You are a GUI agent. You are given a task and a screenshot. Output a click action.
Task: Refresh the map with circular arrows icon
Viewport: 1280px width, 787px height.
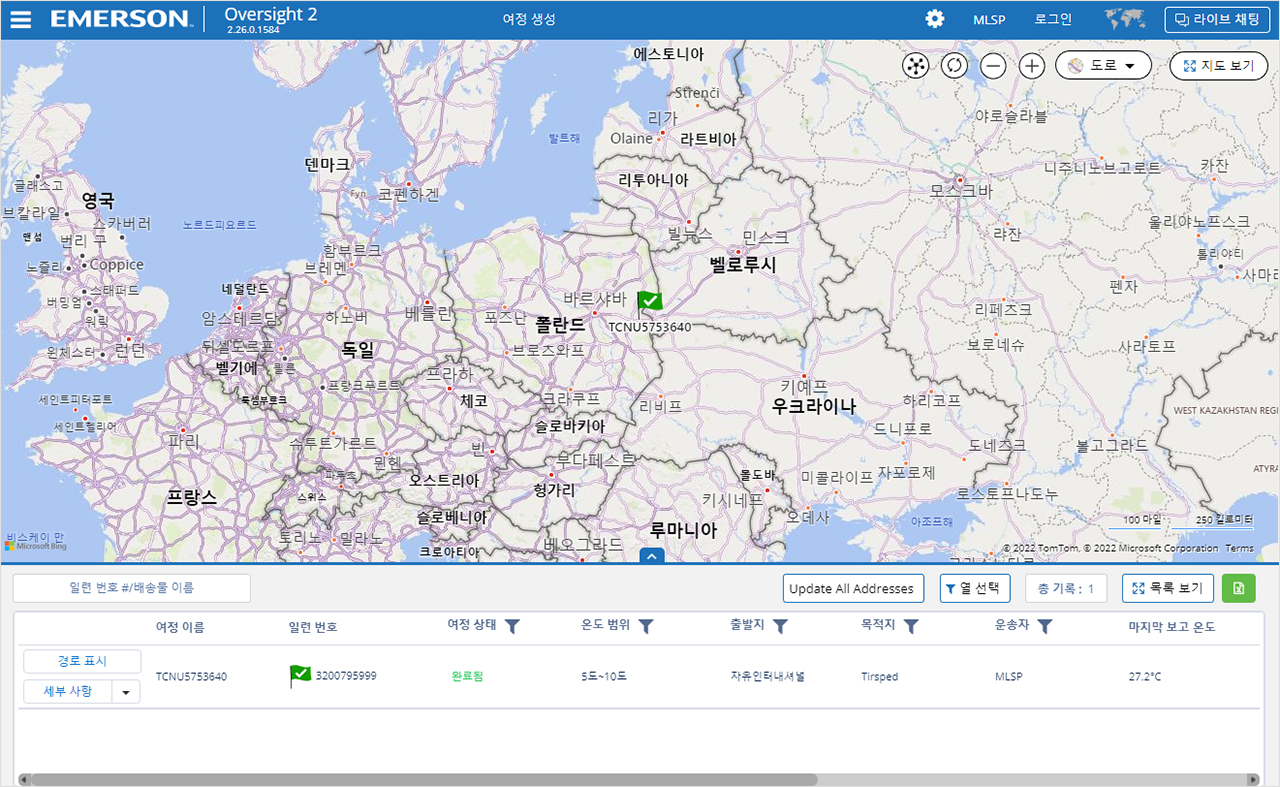coord(954,66)
